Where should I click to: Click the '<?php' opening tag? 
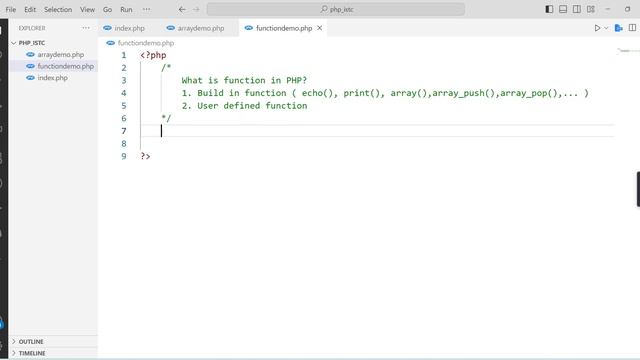153,55
